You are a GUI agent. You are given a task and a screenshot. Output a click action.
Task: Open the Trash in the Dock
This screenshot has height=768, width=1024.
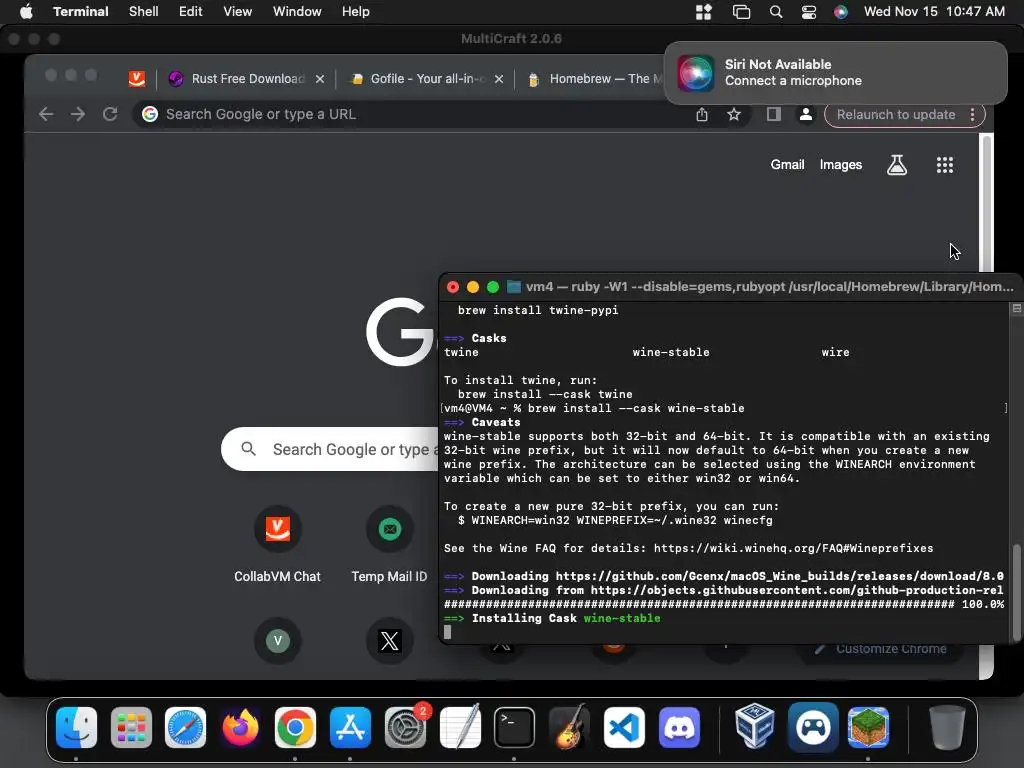(x=946, y=727)
